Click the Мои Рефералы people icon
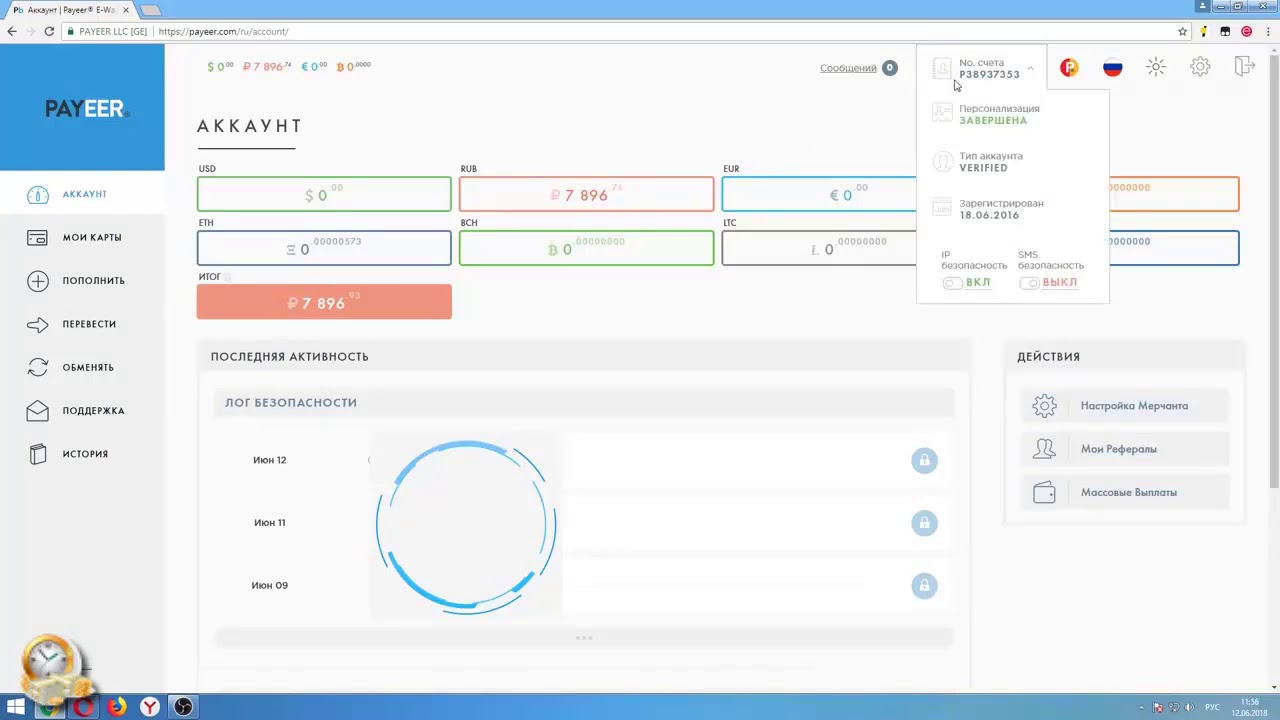 tap(1044, 449)
